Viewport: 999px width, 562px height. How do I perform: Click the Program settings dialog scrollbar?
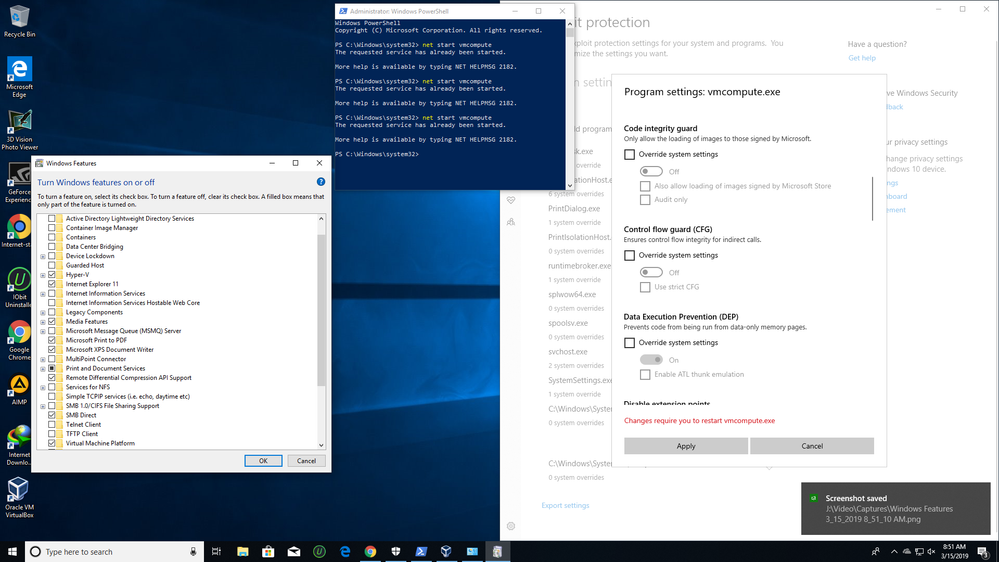[x=872, y=199]
